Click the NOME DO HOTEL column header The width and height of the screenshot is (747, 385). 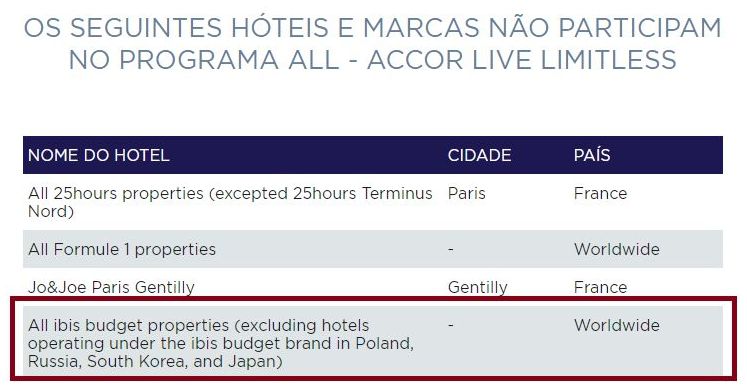(x=99, y=155)
